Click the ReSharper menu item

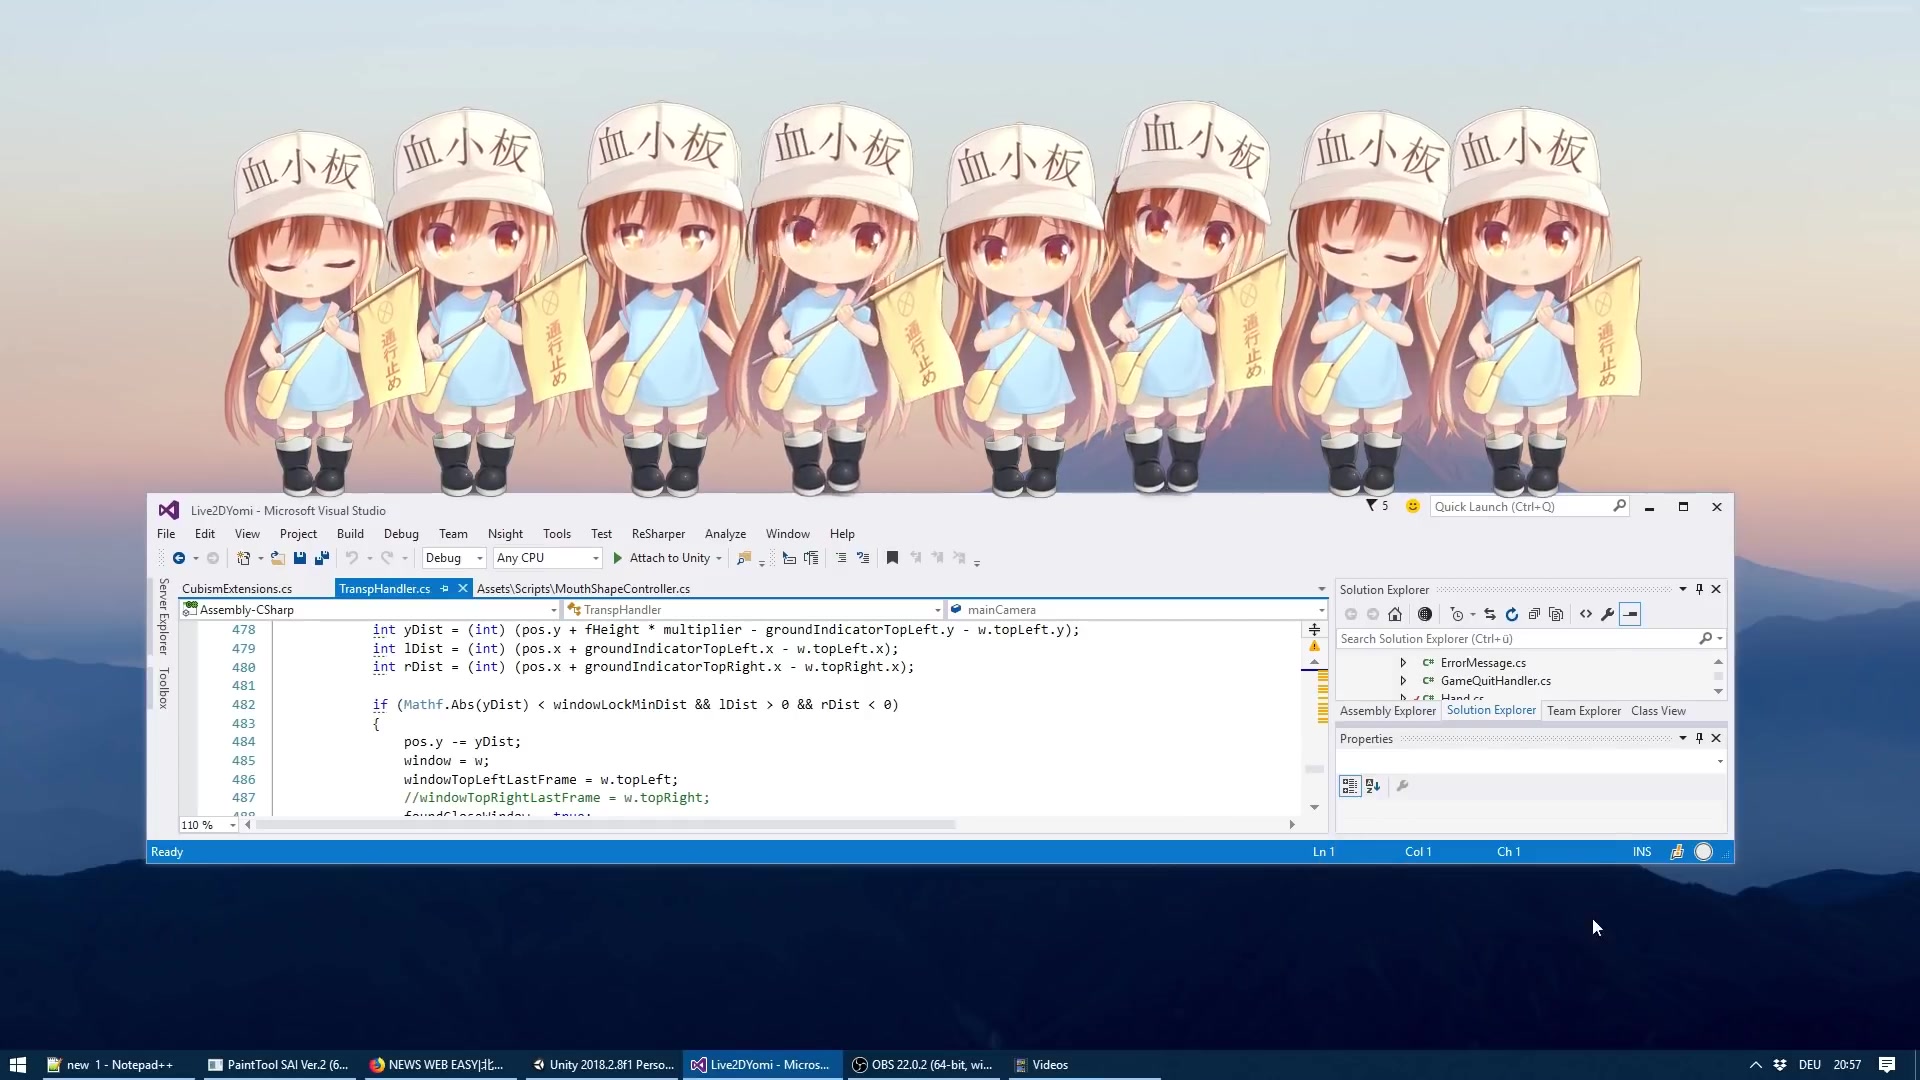pos(658,534)
